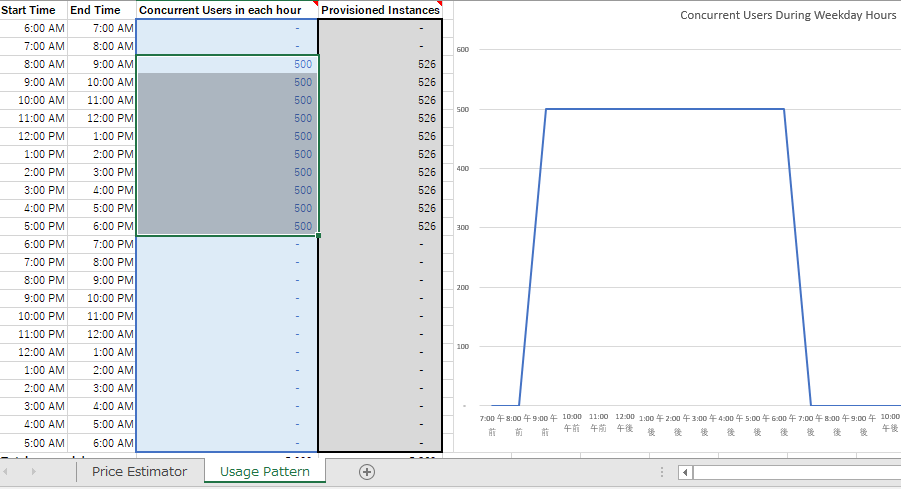Open the Price Estimator sheet tab
This screenshot has width=901, height=489.
tap(140, 472)
